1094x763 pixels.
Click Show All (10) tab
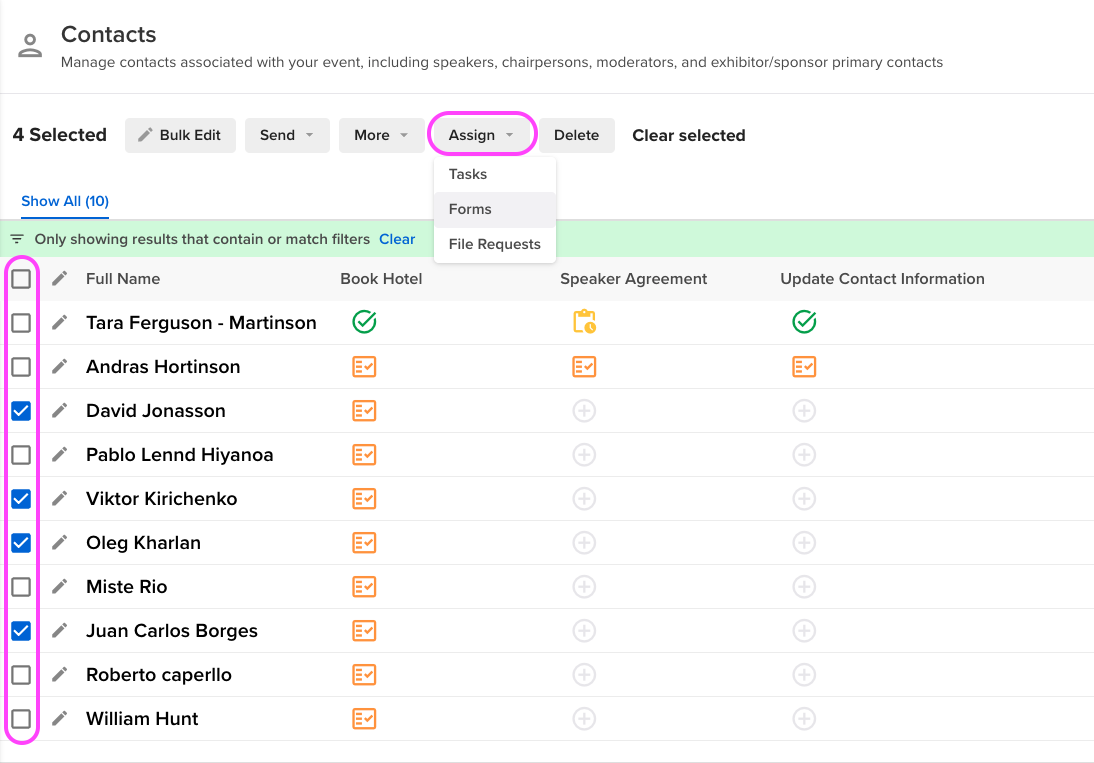(64, 201)
